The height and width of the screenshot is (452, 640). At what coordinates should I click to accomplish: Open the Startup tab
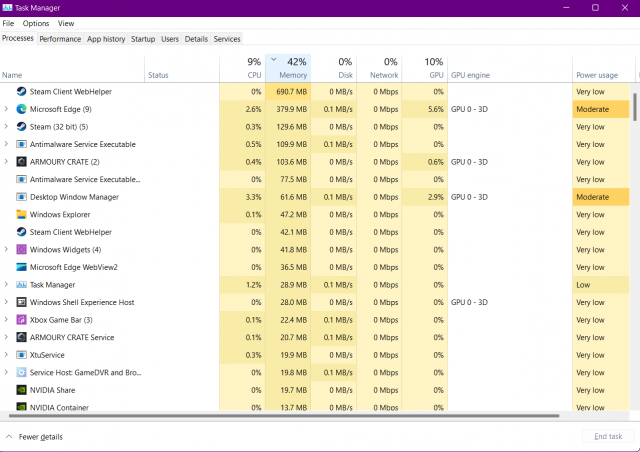point(143,39)
